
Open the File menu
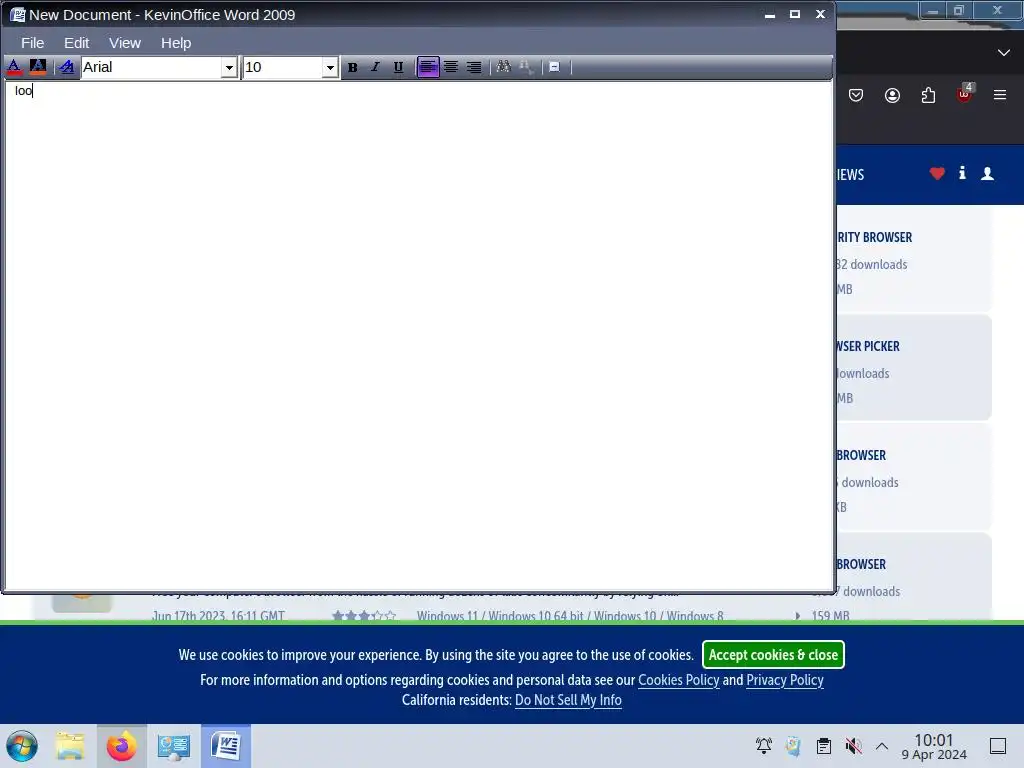tap(33, 43)
